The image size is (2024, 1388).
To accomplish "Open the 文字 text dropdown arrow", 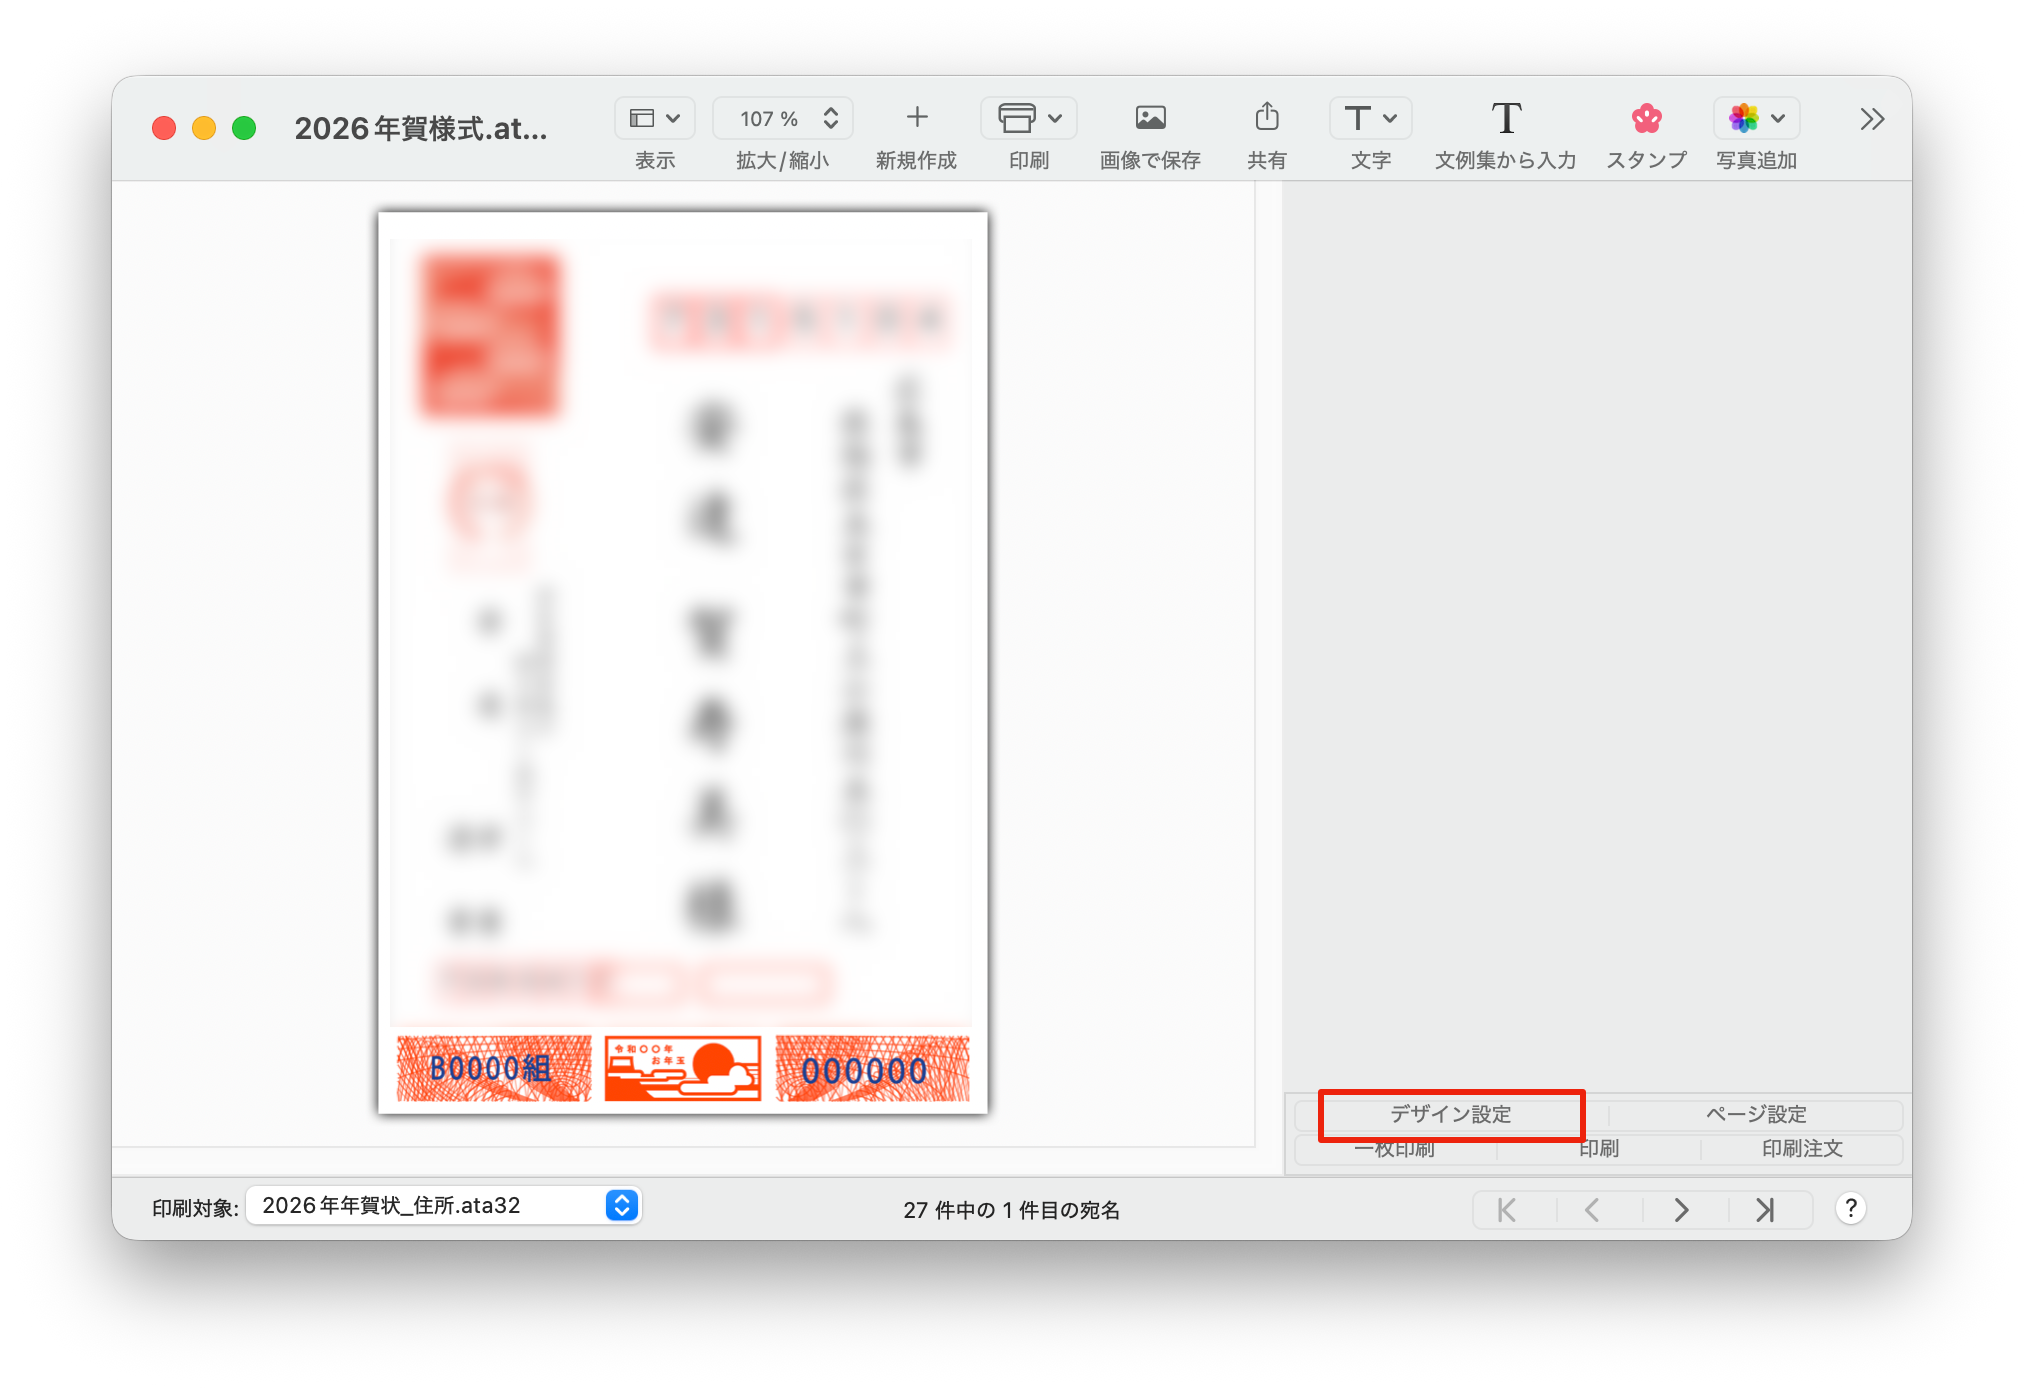I will click(x=1390, y=118).
